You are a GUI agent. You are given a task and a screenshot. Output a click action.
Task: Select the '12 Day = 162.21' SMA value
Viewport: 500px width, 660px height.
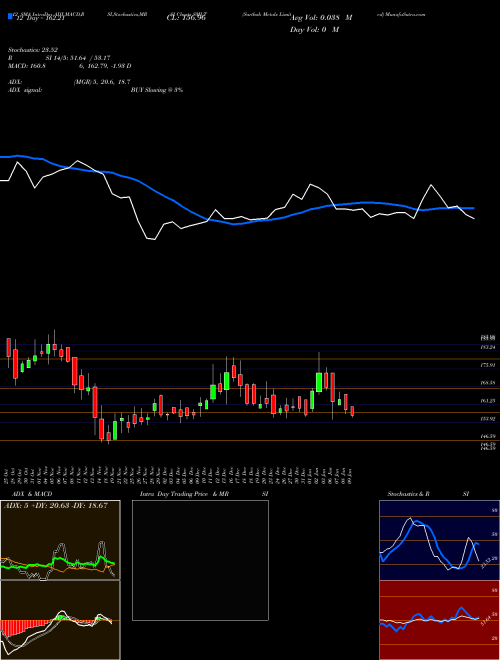click(x=40, y=18)
